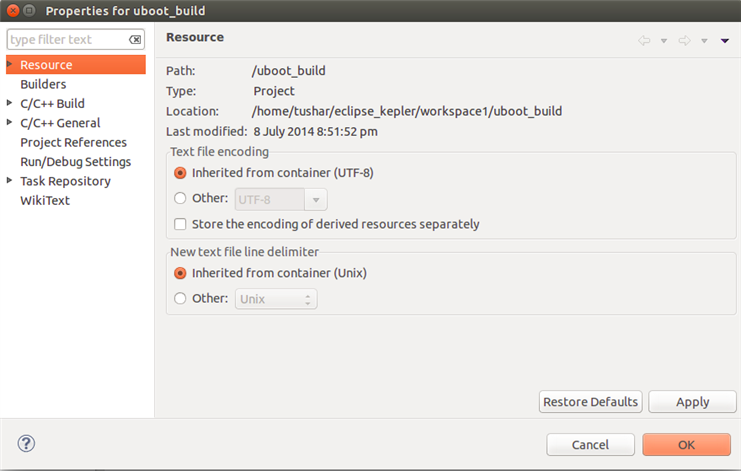This screenshot has width=741, height=471.
Task: Click the back navigation arrow icon
Action: coord(644,41)
